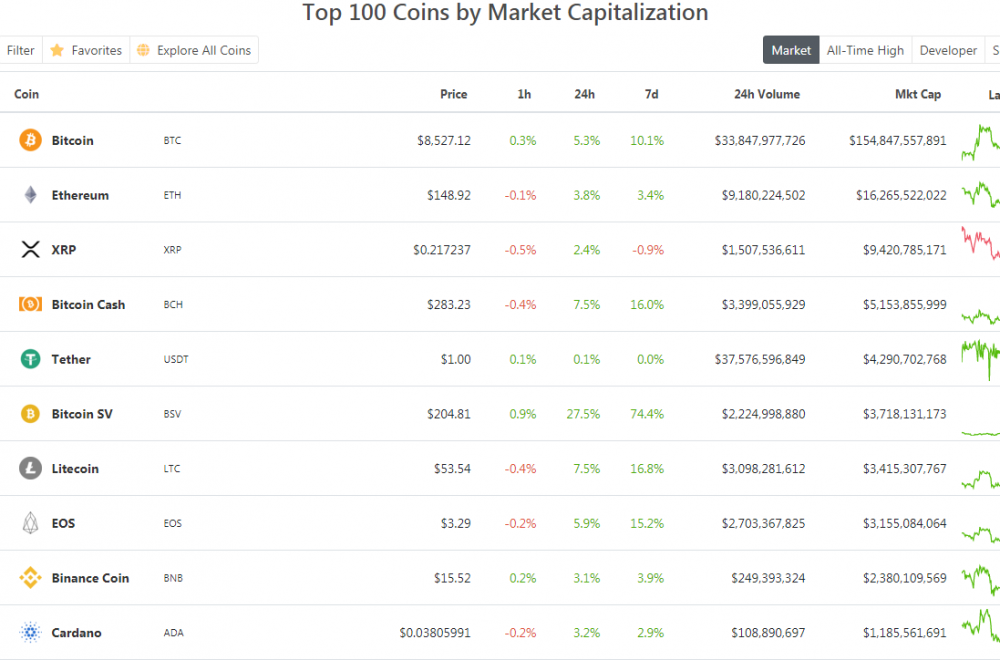Click the Bitcoin orange logo icon
Image resolution: width=1000 pixels, height=660 pixels.
point(30,140)
